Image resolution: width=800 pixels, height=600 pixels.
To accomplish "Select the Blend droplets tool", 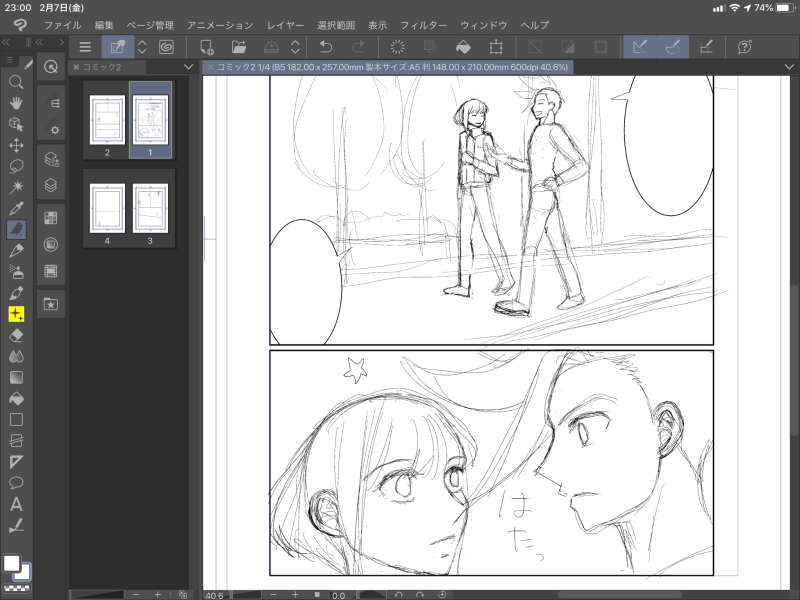I will tap(16, 356).
